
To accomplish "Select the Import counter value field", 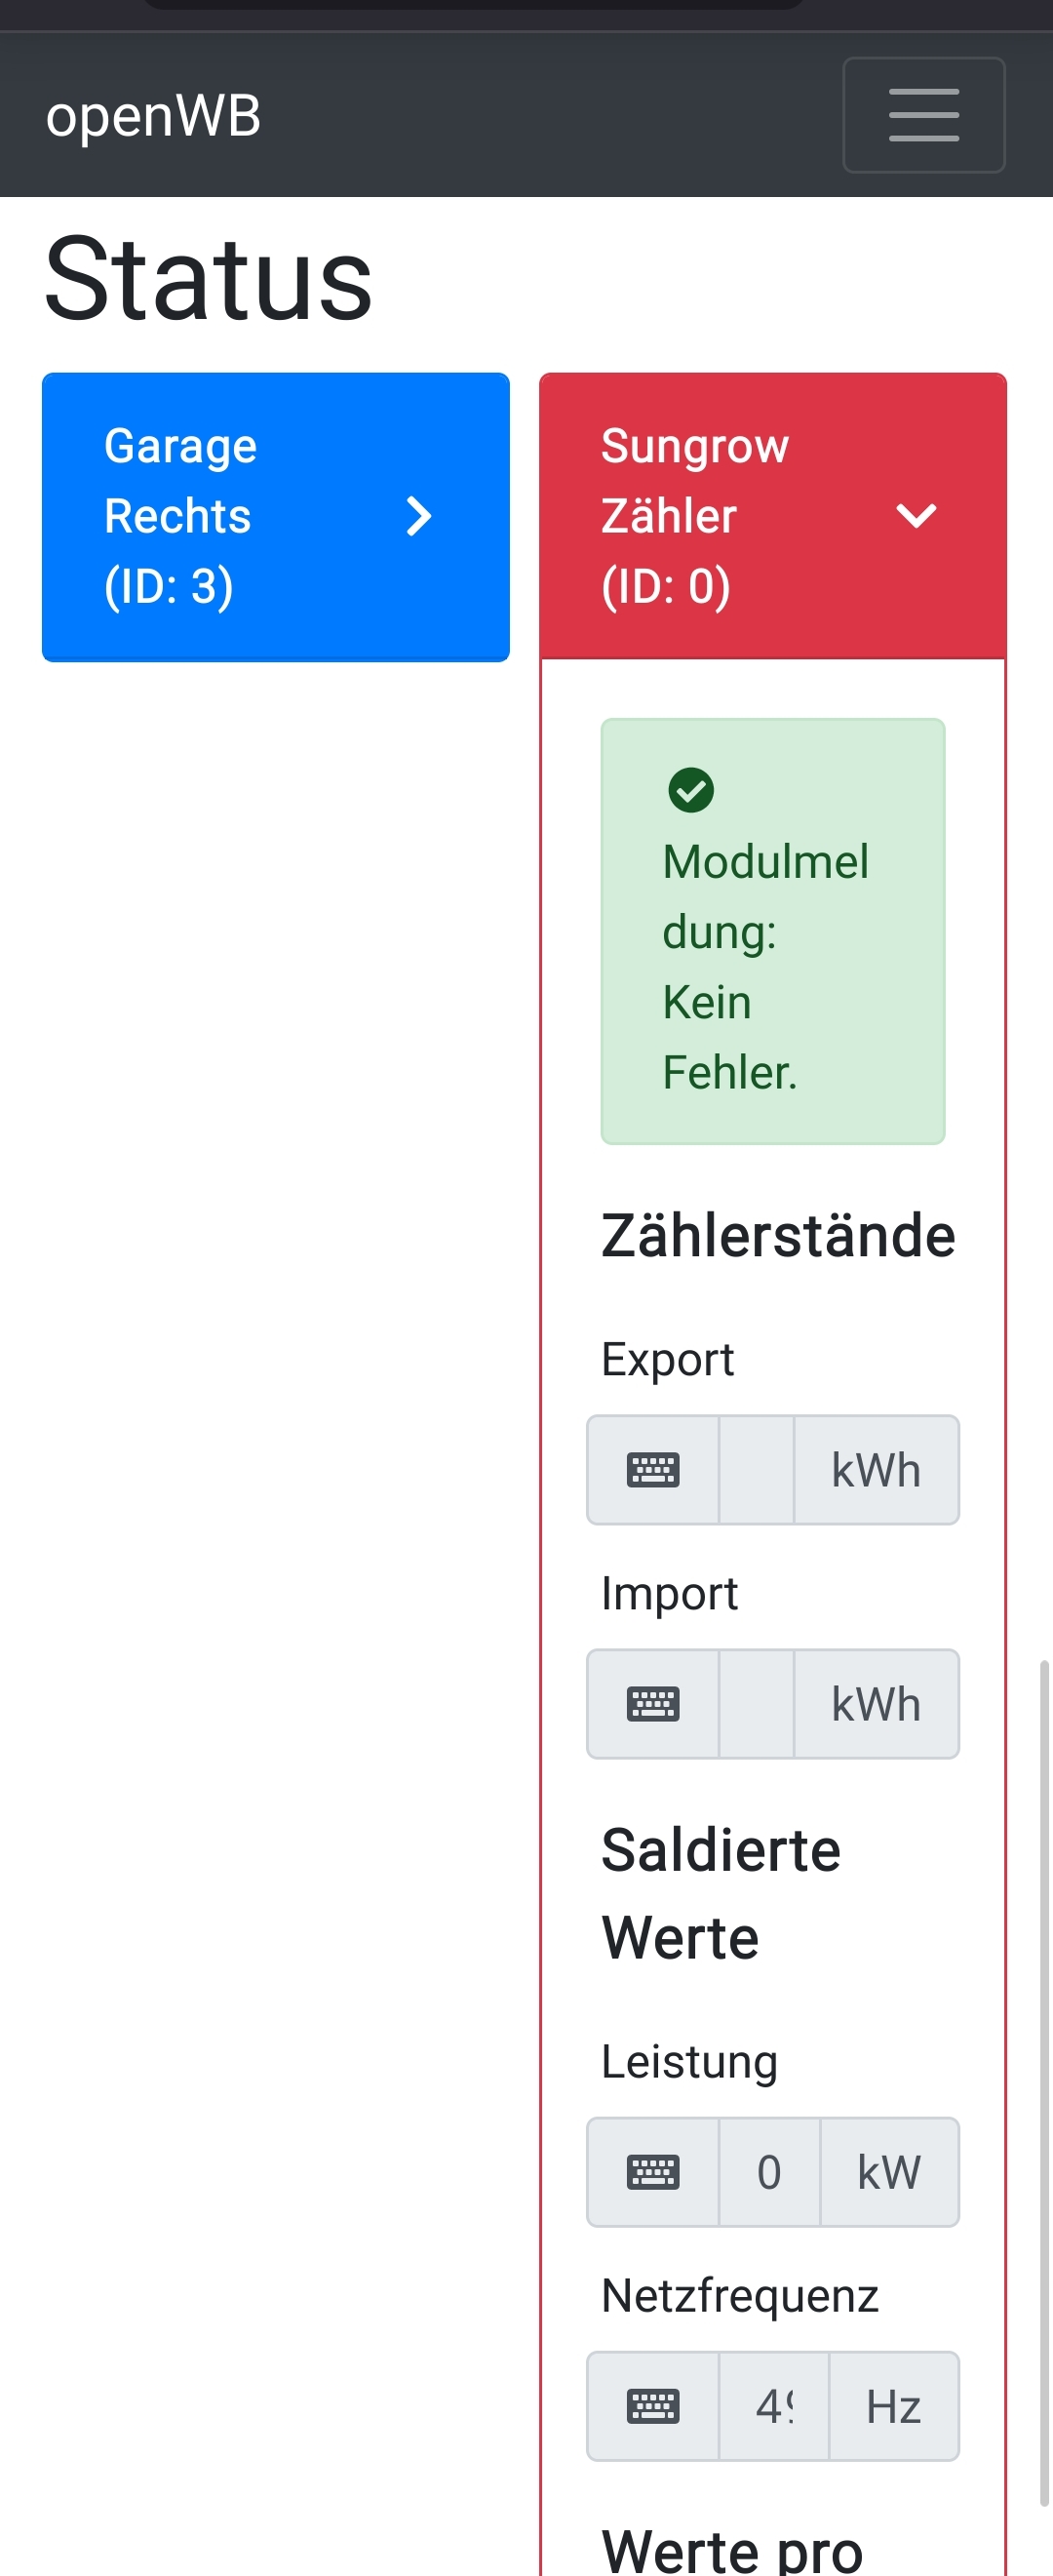I will coord(756,1704).
